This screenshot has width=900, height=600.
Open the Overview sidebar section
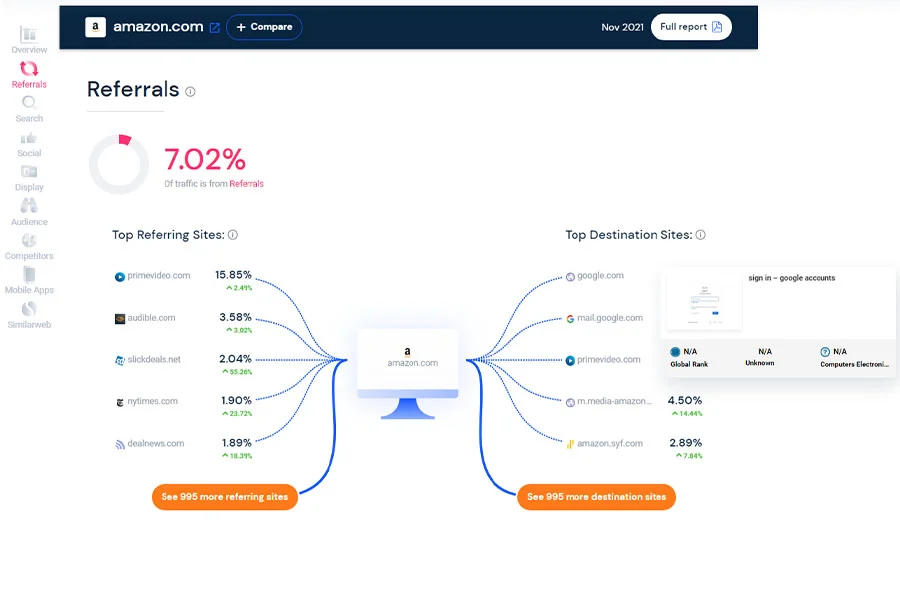(29, 40)
